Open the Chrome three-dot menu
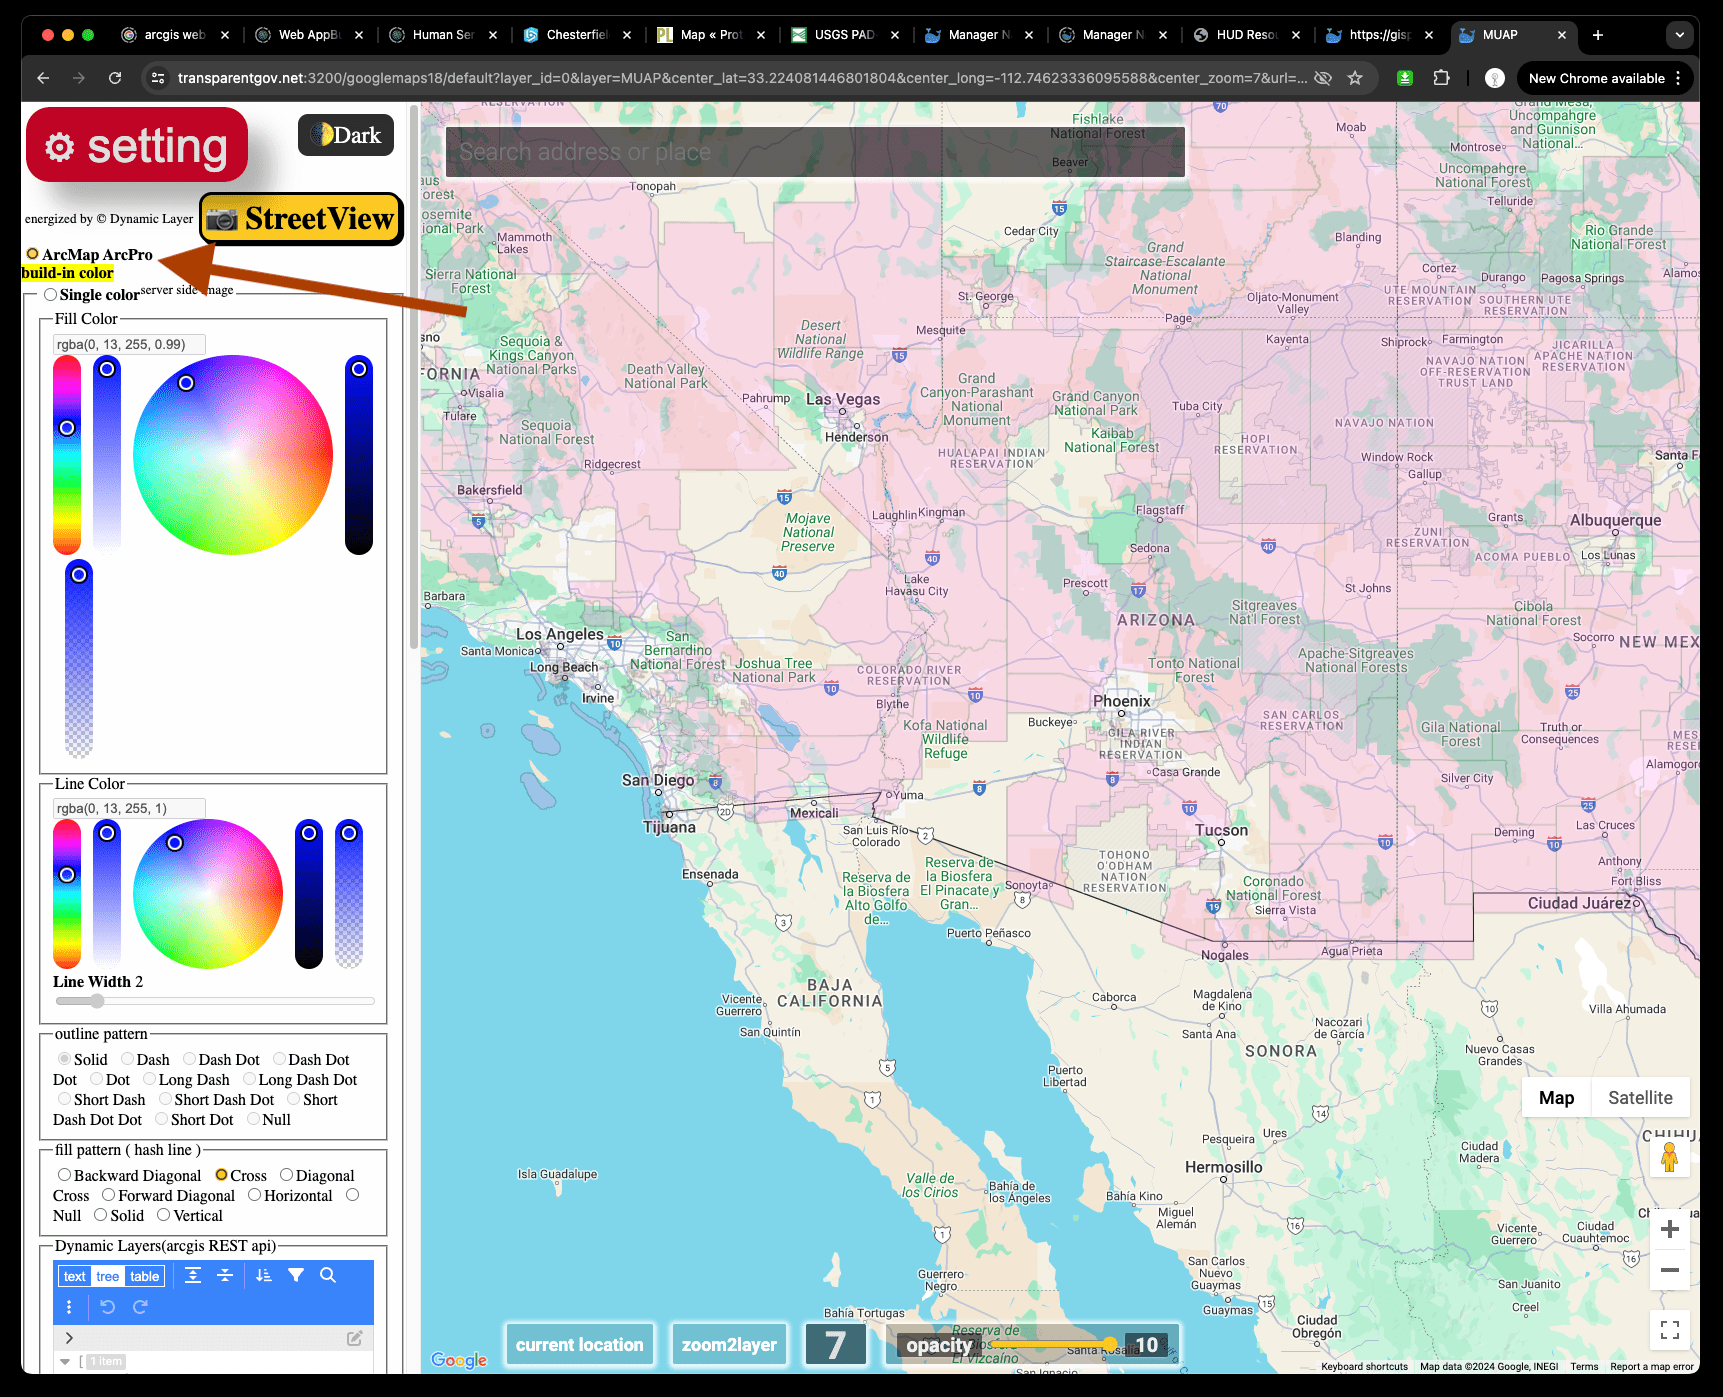 [1679, 78]
